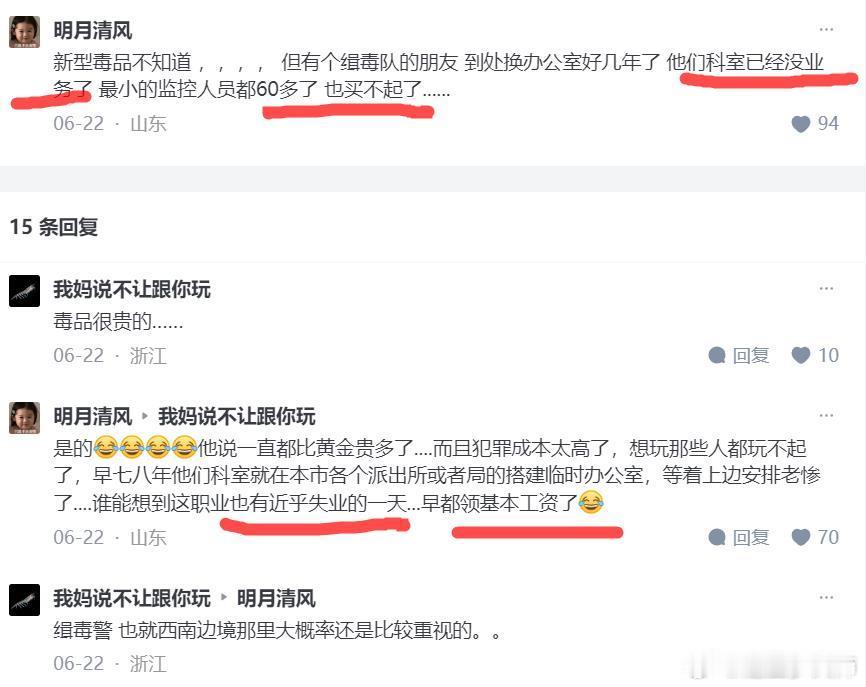Click the replied-to name 我妈说不让跟你玩 in the 是的 reply
The height and width of the screenshot is (687, 866).
tap(236, 416)
